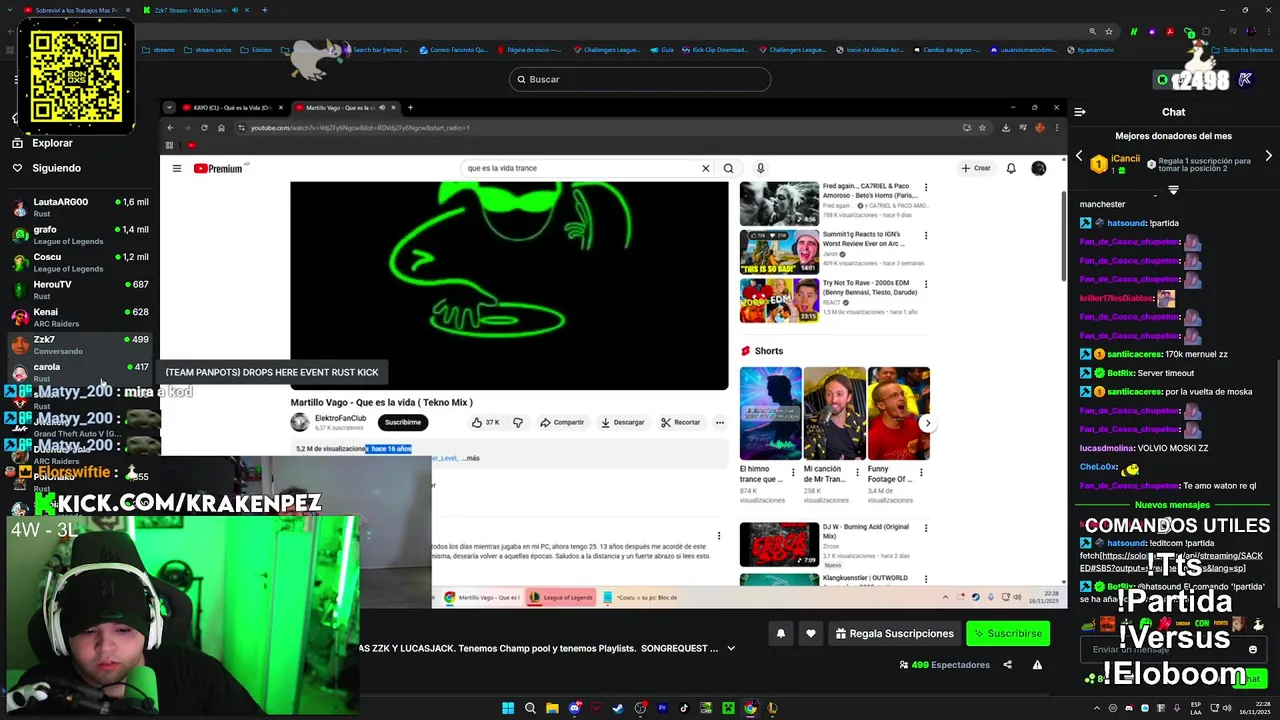Image resolution: width=1280 pixels, height=720 pixels.
Task: Open Summit1g Reacts video thumbnail
Action: click(779, 252)
